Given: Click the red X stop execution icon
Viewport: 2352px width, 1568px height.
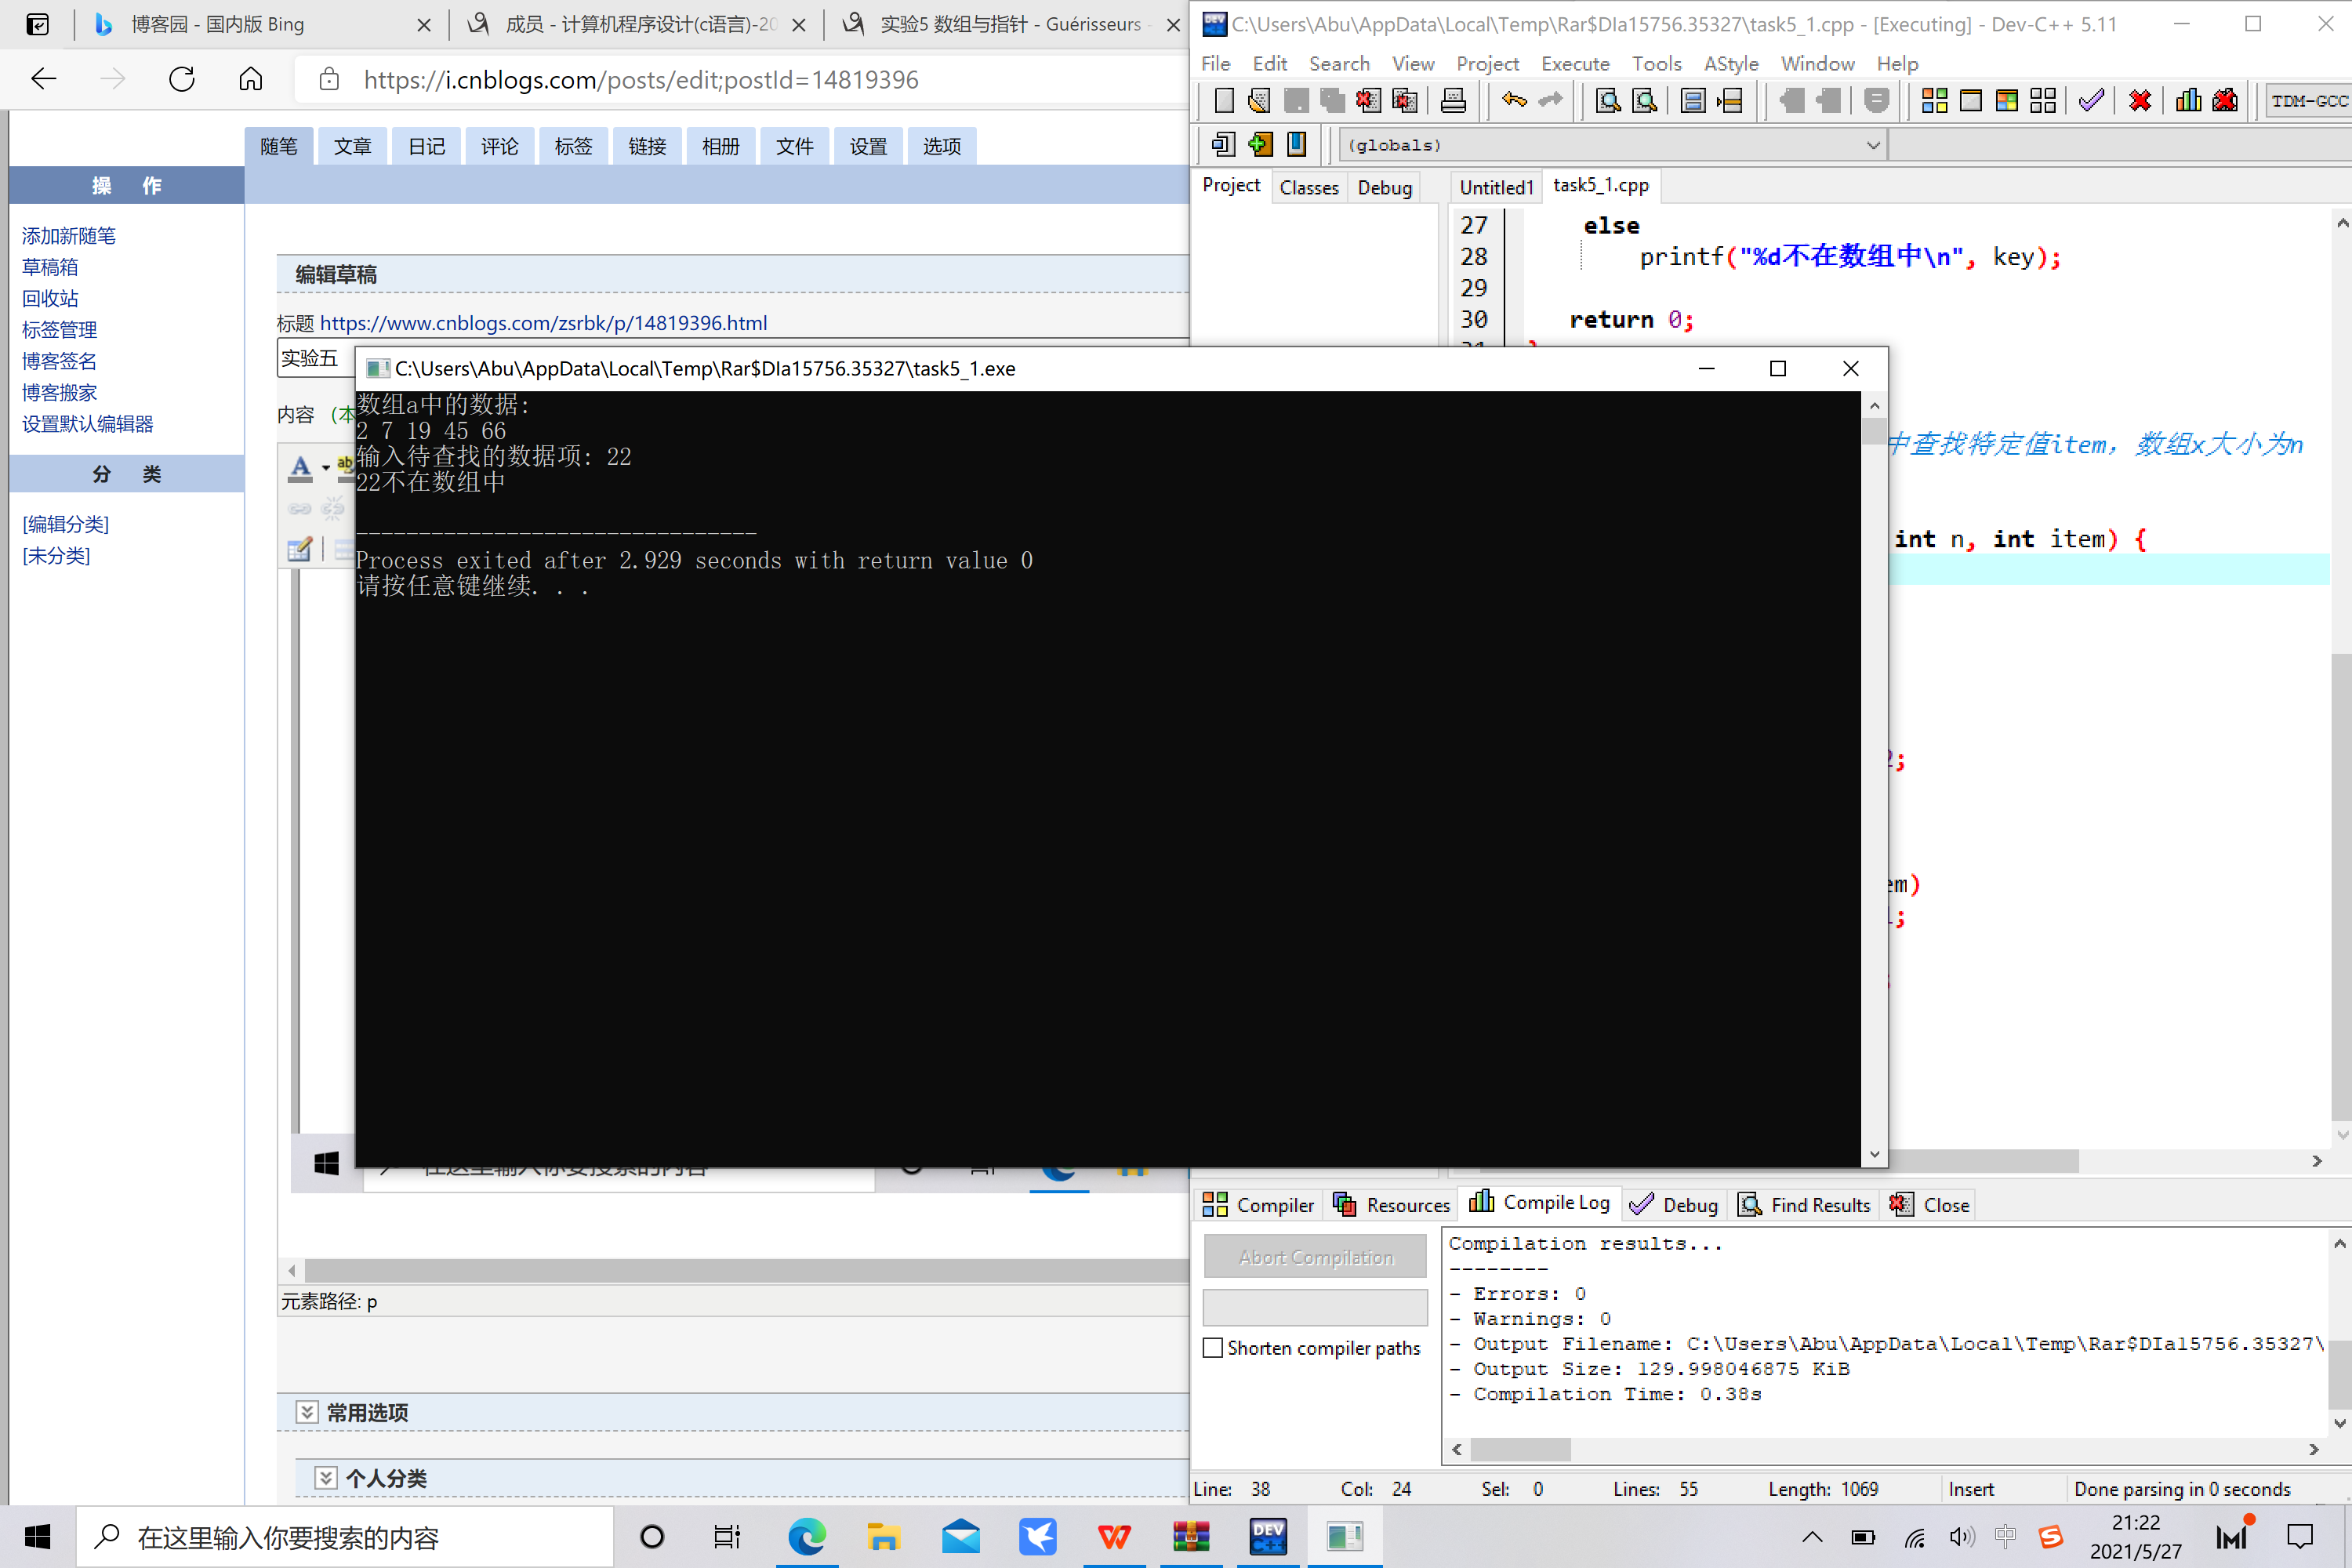Looking at the screenshot, I should click(2139, 100).
